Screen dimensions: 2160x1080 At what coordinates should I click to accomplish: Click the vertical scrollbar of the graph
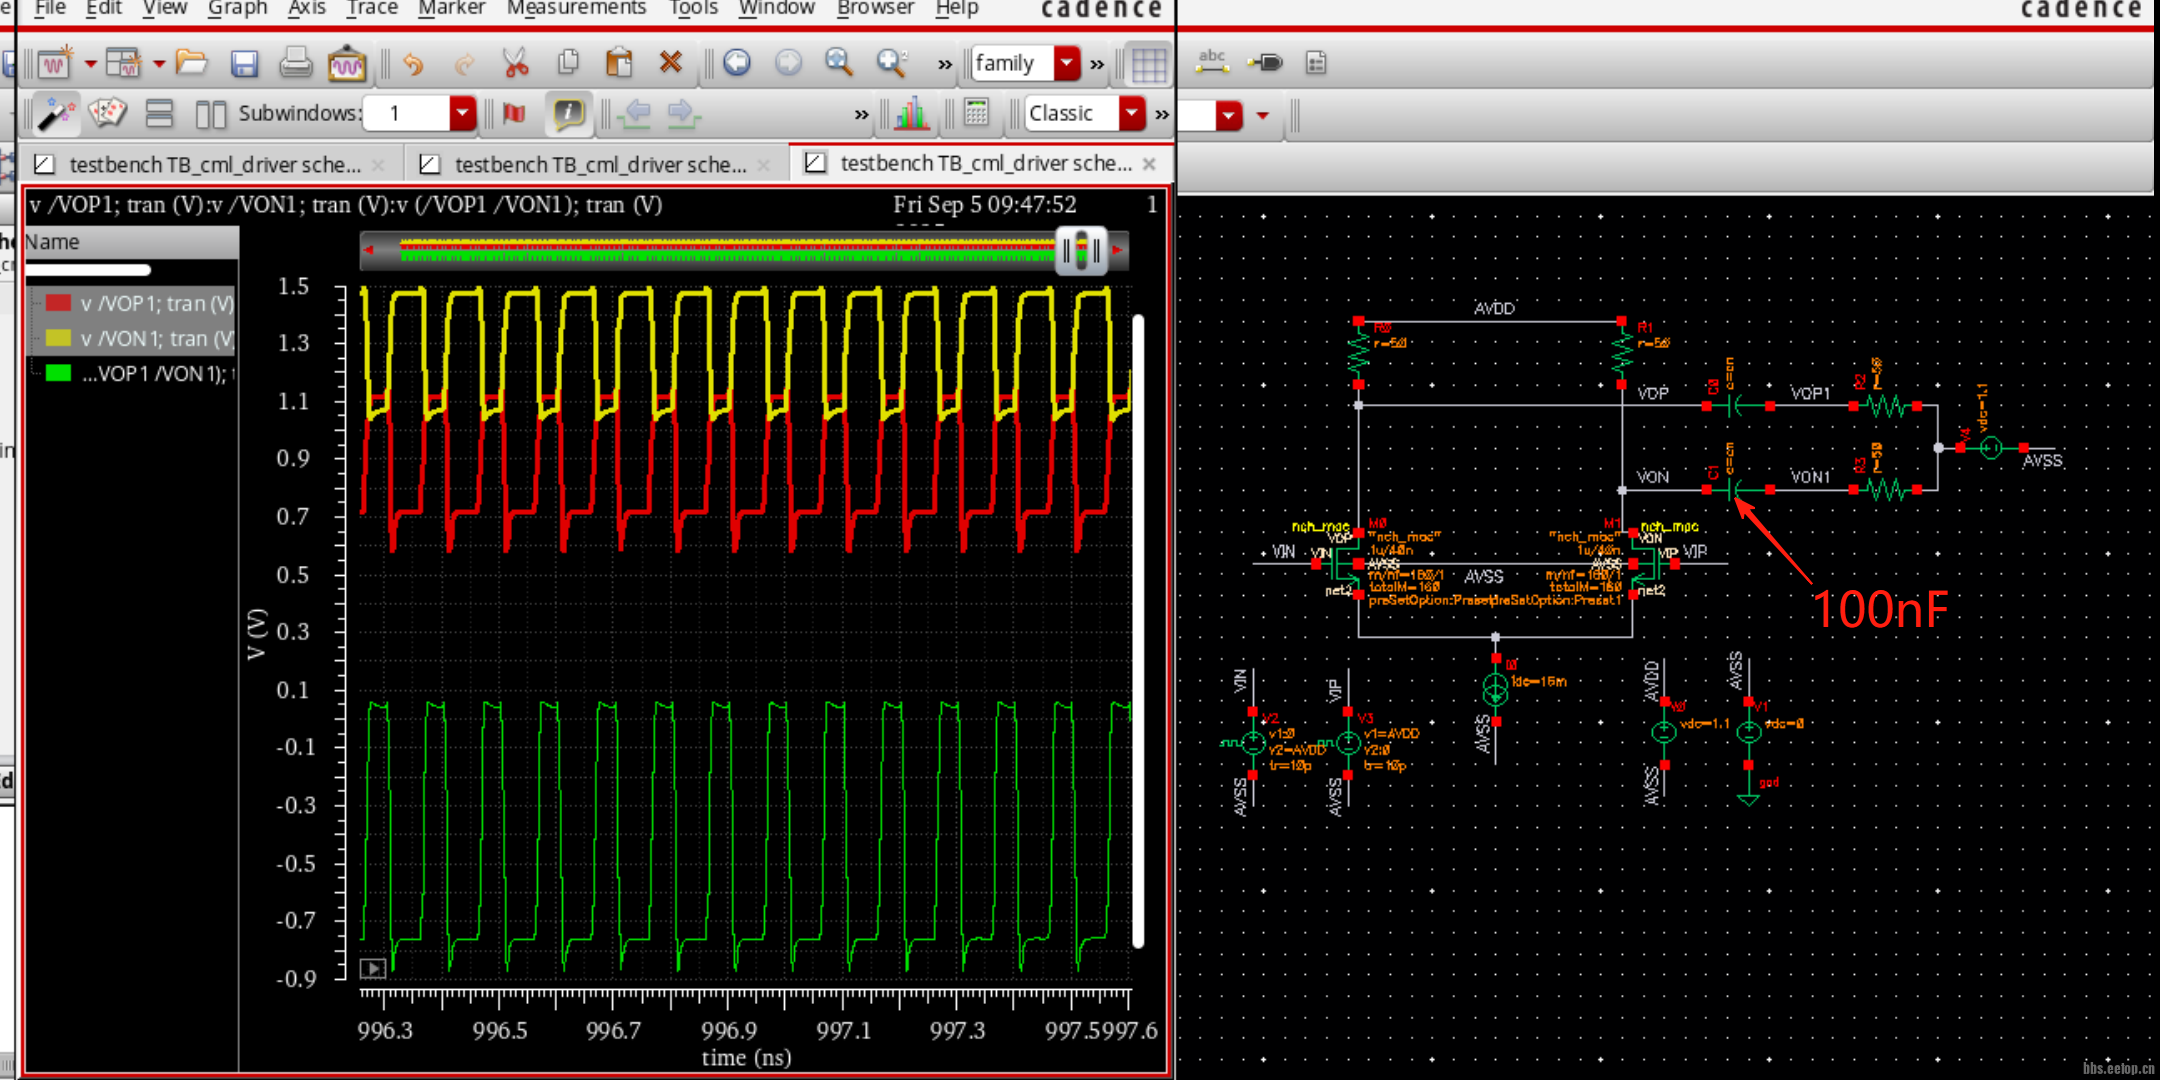point(1138,631)
